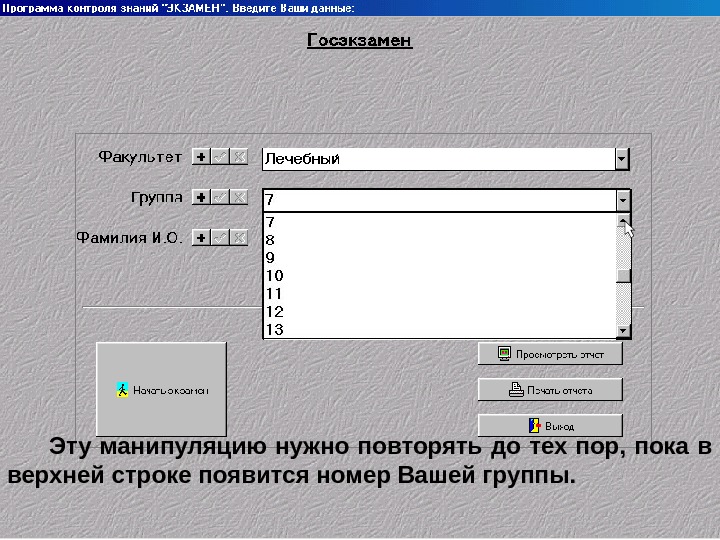Viewport: 720px width, 540px height.
Task: Select group 9 in the dropdown list
Action: click(441, 258)
